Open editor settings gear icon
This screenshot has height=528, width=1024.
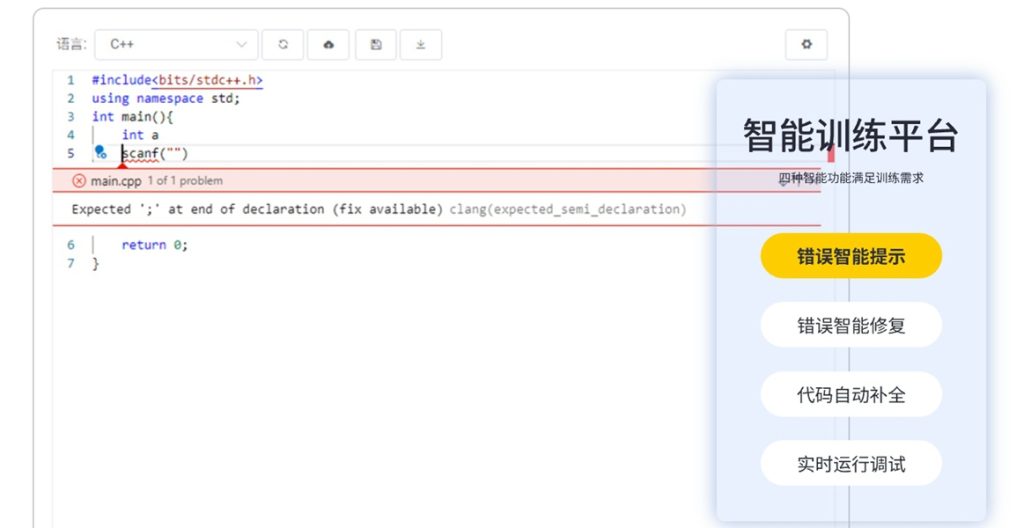(806, 44)
